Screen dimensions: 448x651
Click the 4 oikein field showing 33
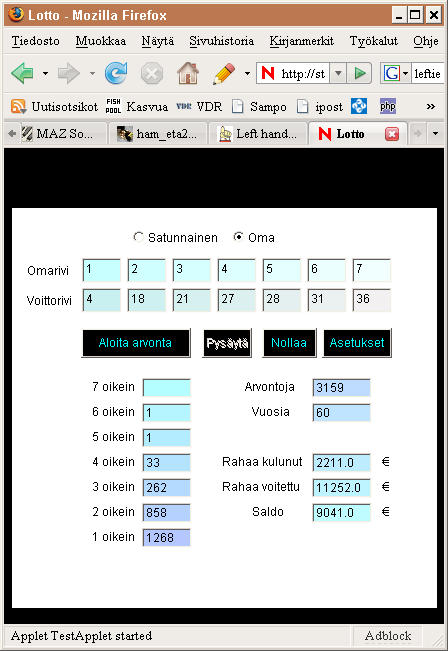166,462
